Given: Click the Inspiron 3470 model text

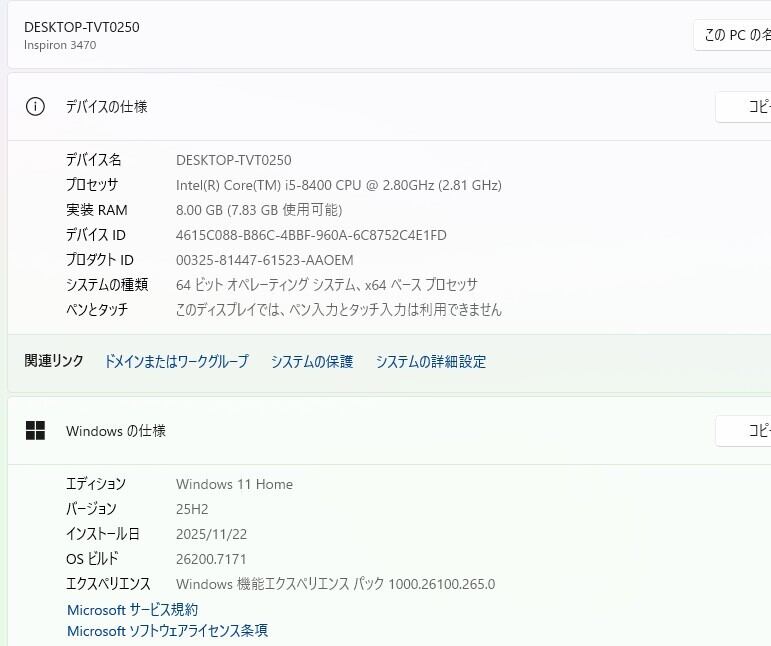Looking at the screenshot, I should 60,45.
